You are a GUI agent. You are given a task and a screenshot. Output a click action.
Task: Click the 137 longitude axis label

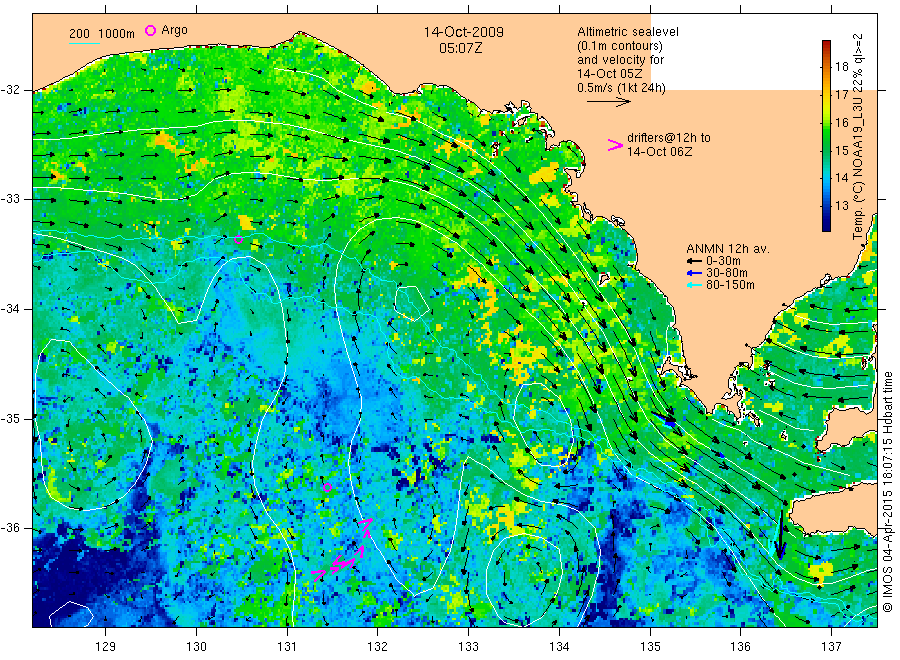tap(831, 647)
